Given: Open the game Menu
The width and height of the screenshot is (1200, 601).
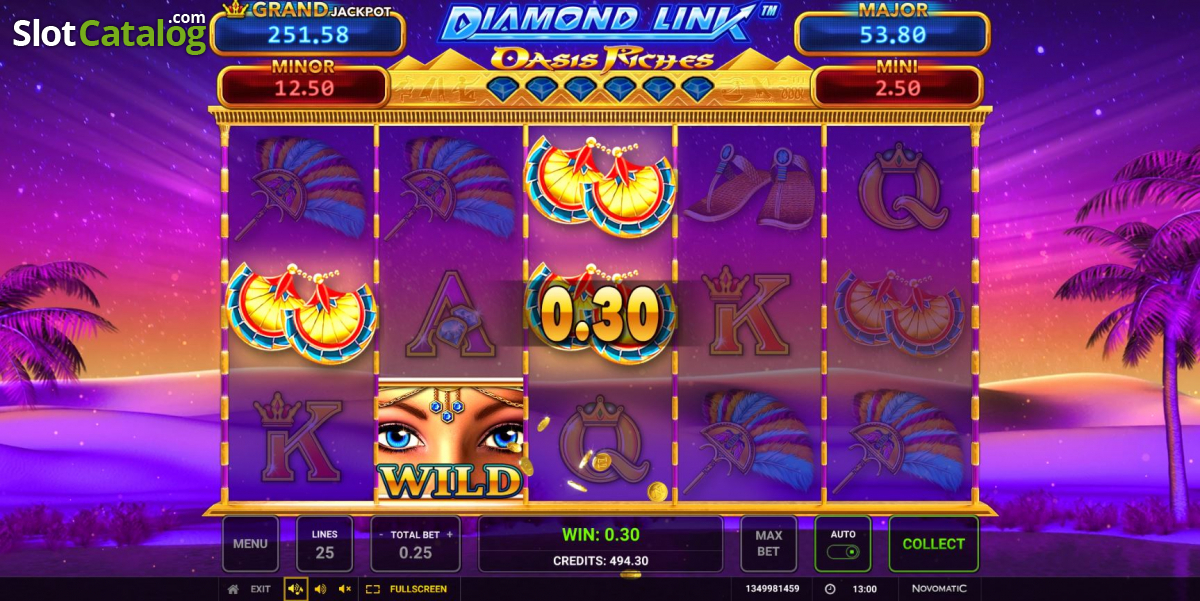Looking at the screenshot, I should click(x=250, y=544).
